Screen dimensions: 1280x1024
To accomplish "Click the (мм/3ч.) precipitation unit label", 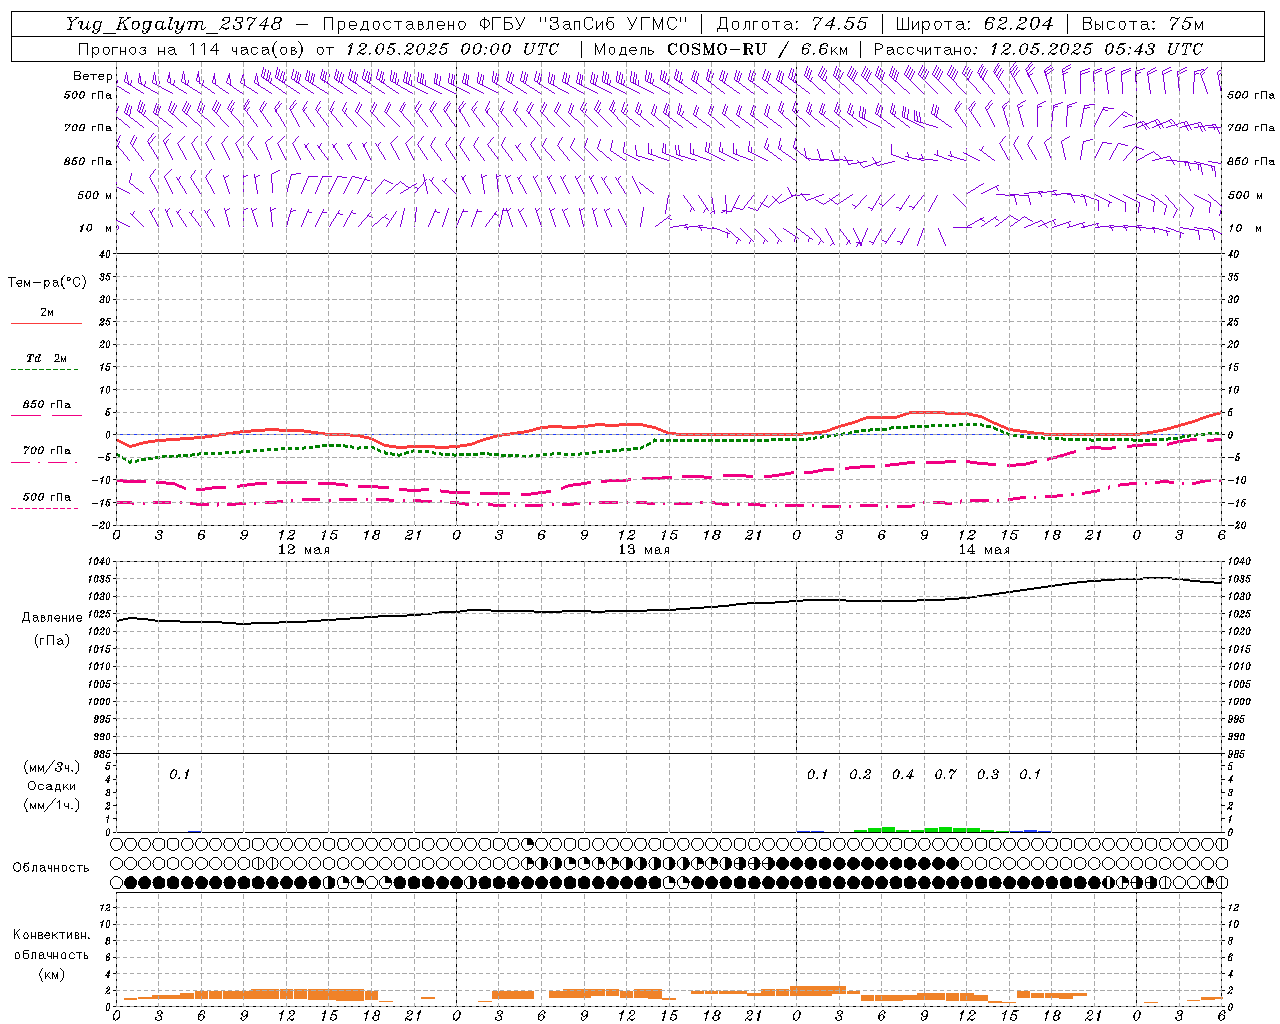I will (52, 767).
